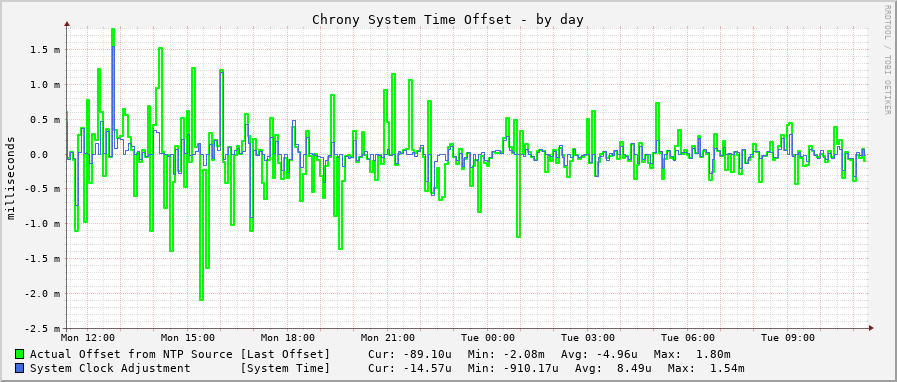Click the chart title "Chrony System Time Offset - by day"

[448, 19]
